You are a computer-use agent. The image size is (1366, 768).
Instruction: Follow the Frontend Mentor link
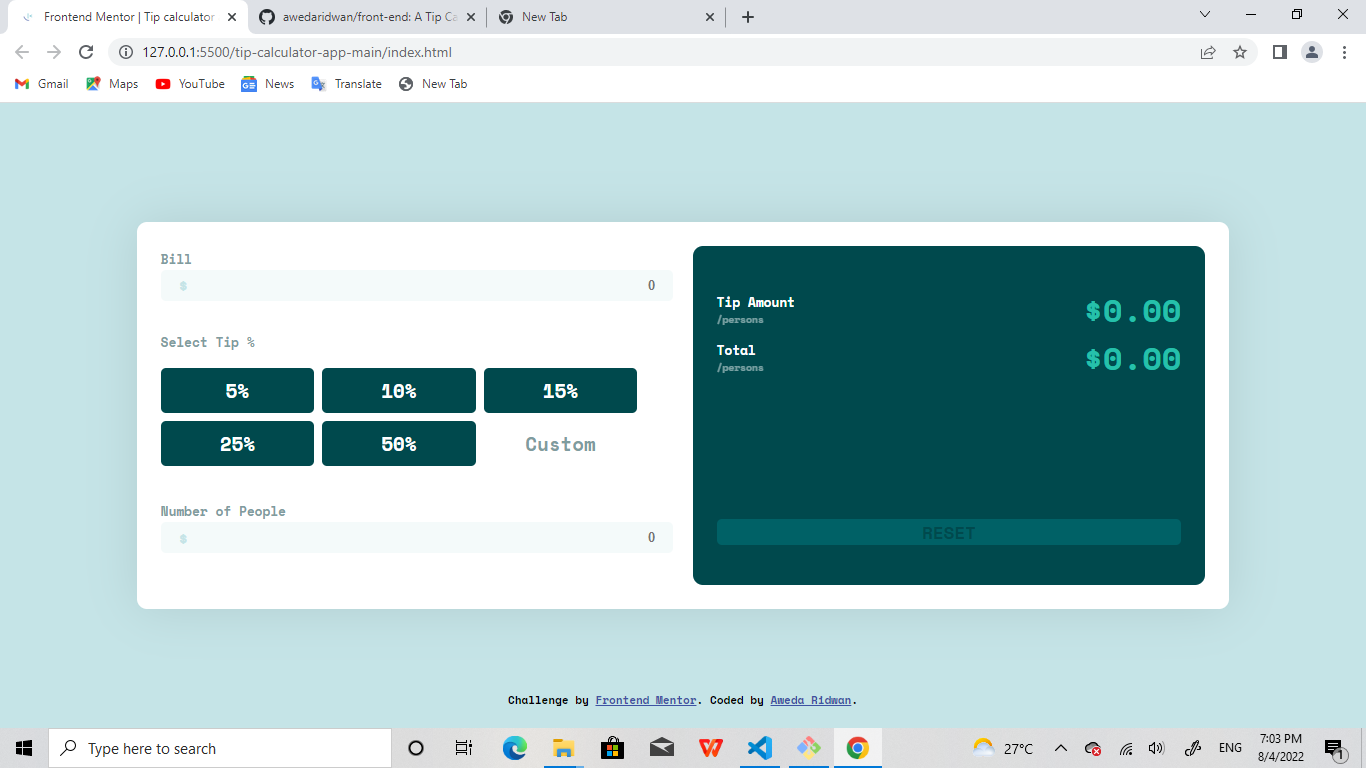pos(646,700)
